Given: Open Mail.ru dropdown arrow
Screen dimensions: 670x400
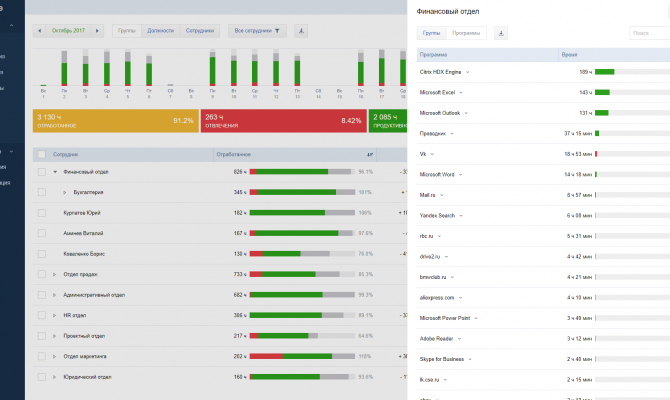Looking at the screenshot, I should click(441, 195).
